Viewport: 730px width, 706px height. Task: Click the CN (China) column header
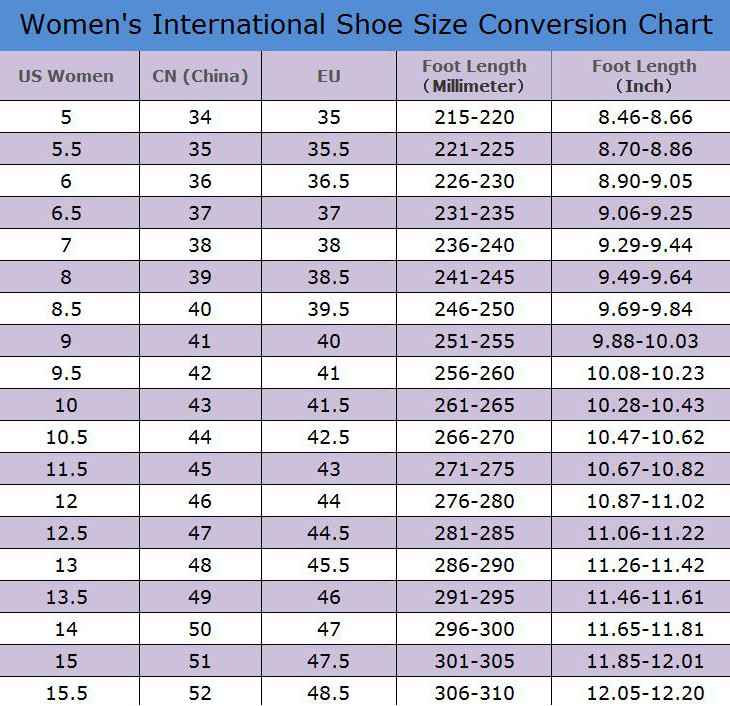[201, 75]
